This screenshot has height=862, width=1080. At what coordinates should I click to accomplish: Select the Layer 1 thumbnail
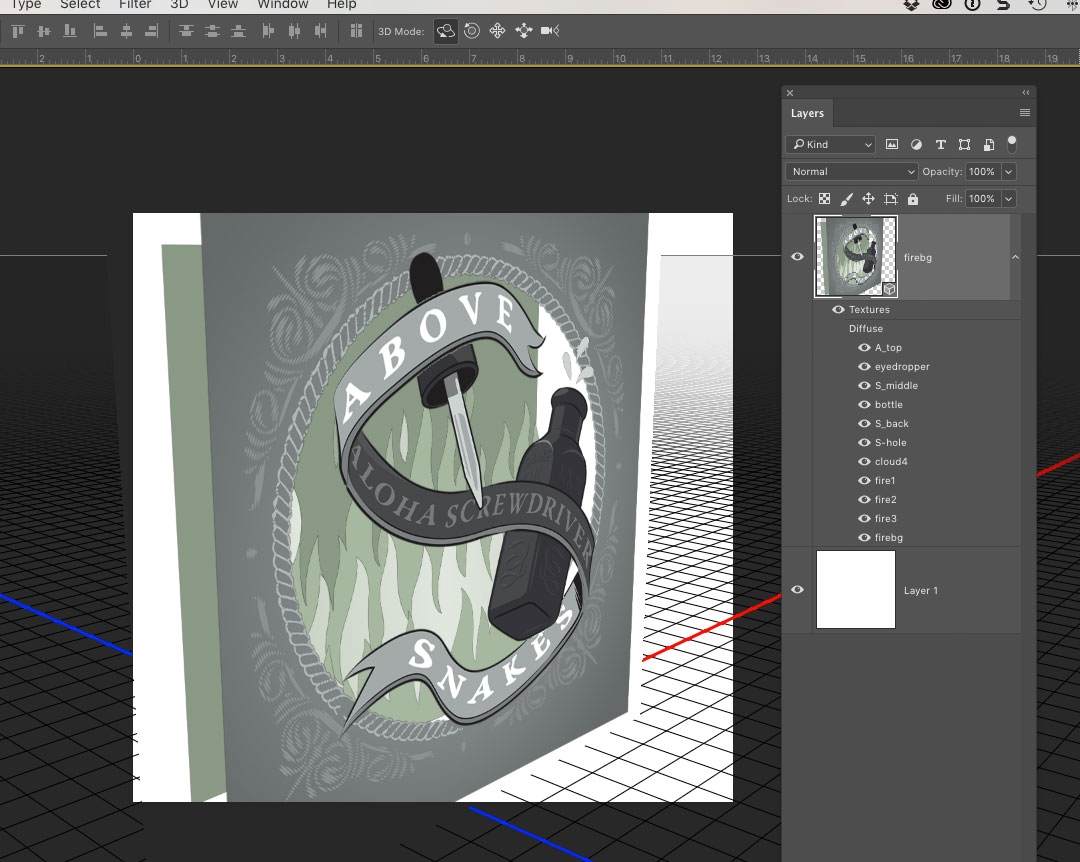click(856, 590)
